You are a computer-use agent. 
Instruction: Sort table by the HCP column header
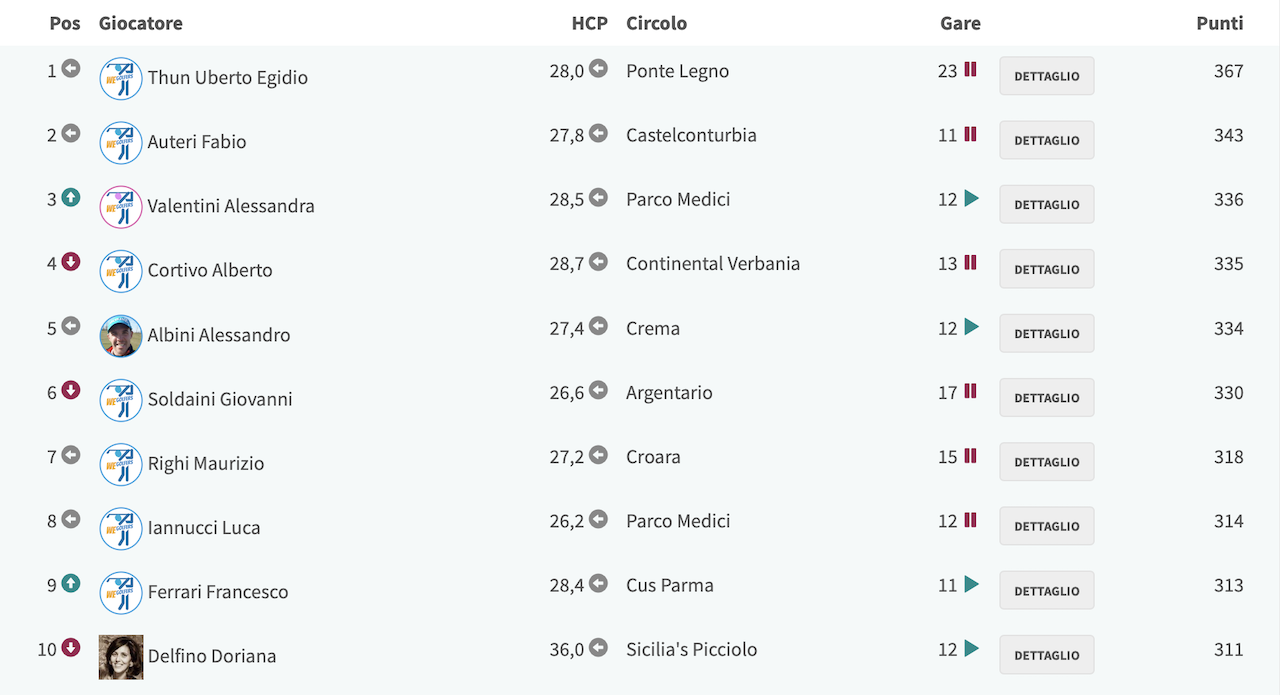click(x=590, y=23)
